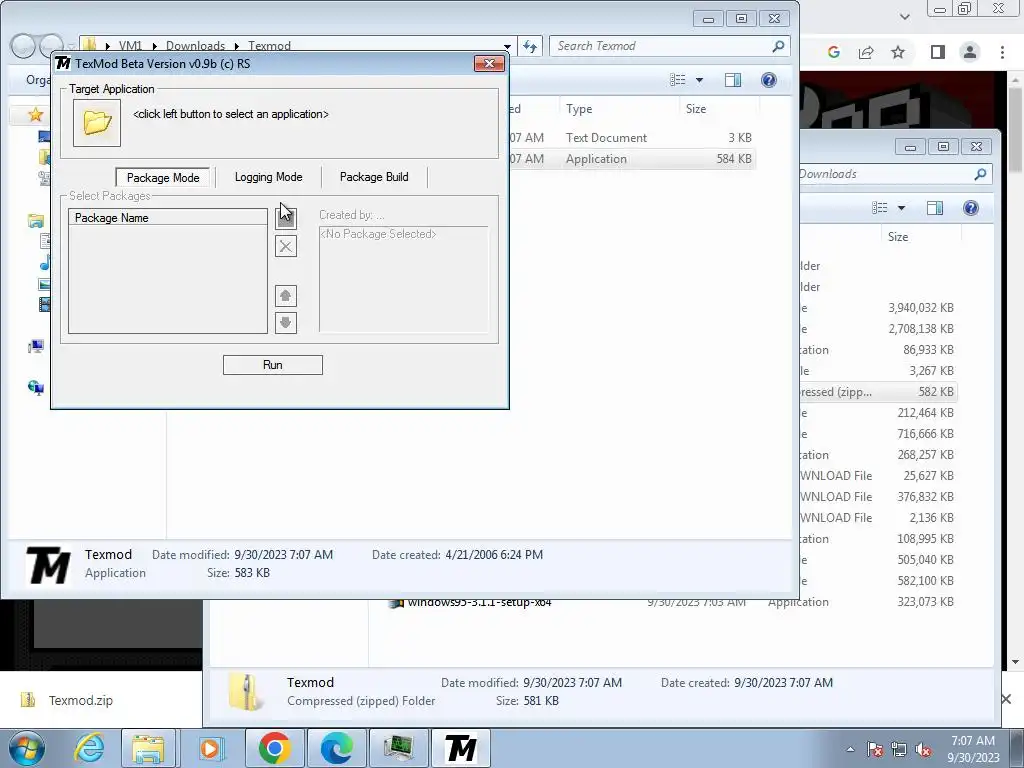Screen dimensions: 1024x768
Task: Toggle Chrome side panel icon
Action: tap(938, 52)
